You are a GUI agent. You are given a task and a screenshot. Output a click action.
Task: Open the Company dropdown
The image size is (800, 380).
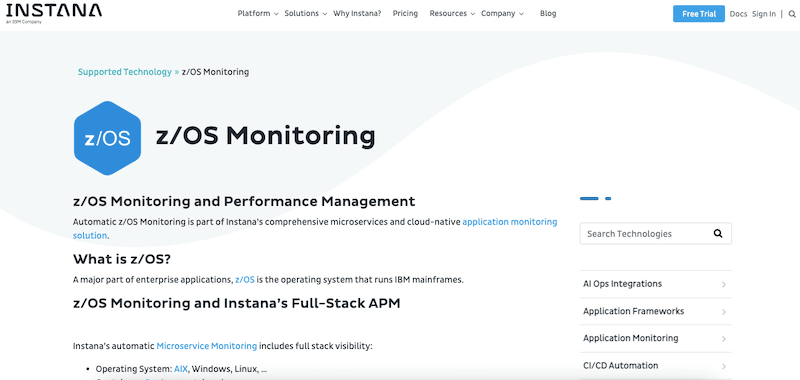(x=502, y=14)
